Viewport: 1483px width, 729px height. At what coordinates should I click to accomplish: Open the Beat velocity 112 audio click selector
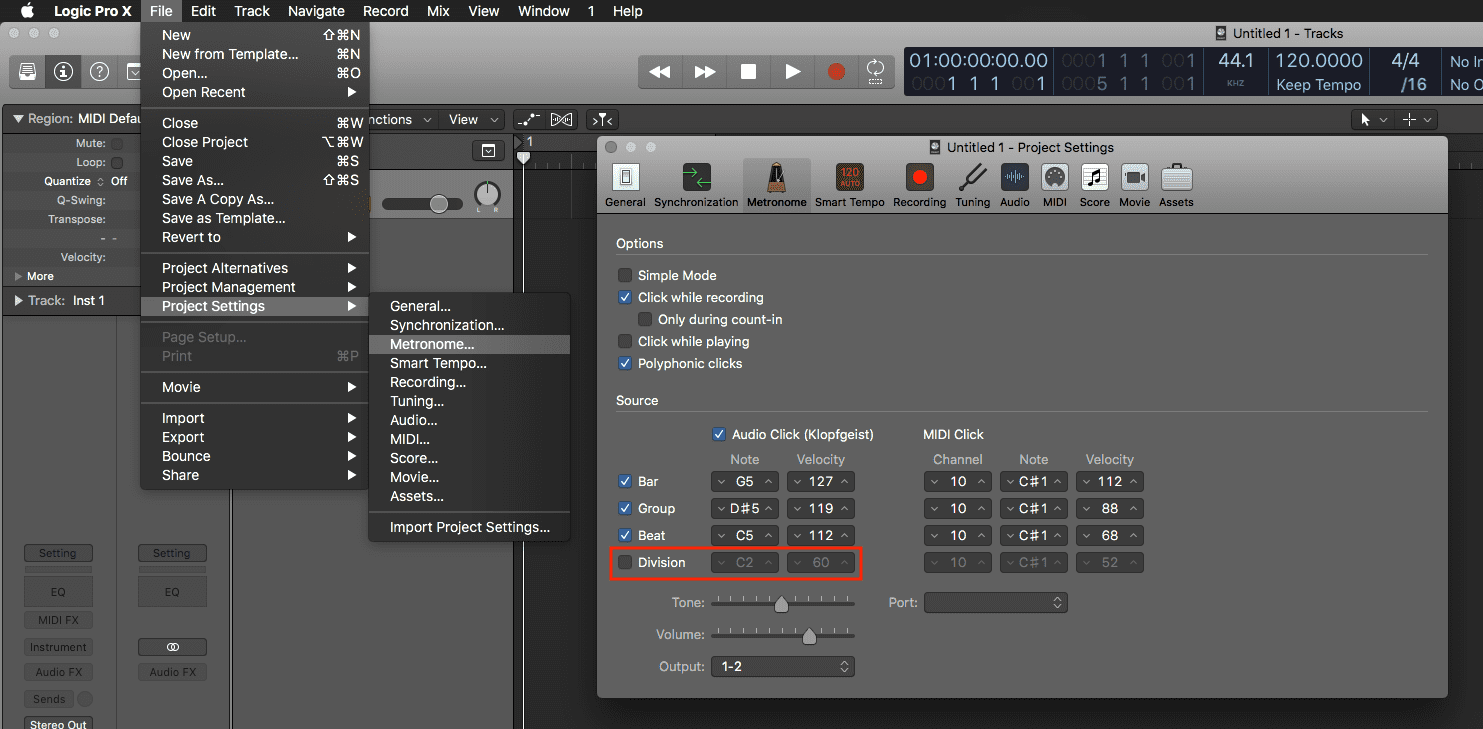coord(821,535)
